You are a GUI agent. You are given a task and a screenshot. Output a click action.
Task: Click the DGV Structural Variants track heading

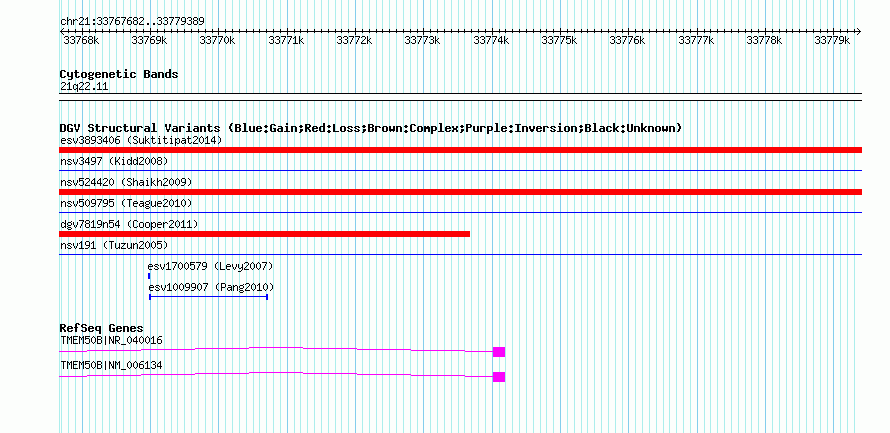[371, 128]
